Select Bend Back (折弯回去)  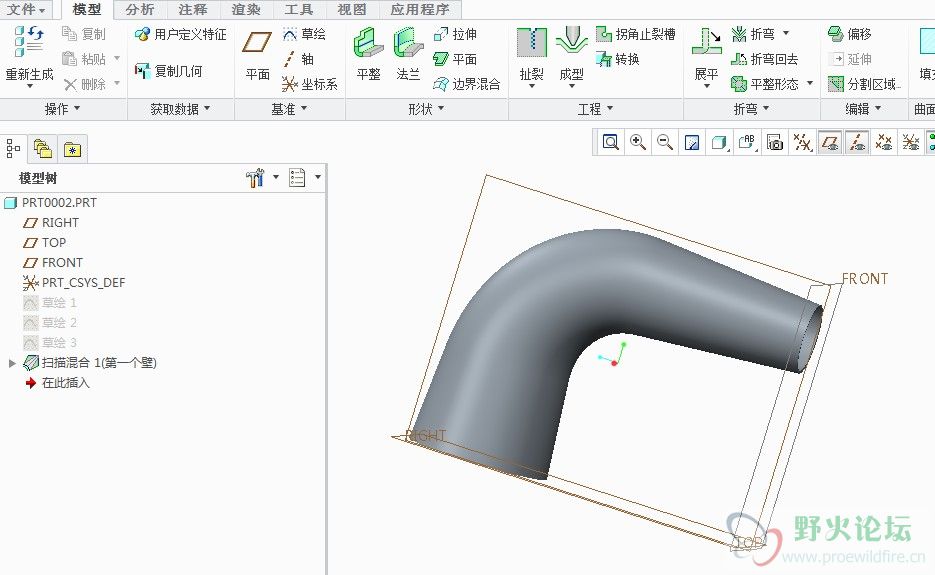[764, 58]
